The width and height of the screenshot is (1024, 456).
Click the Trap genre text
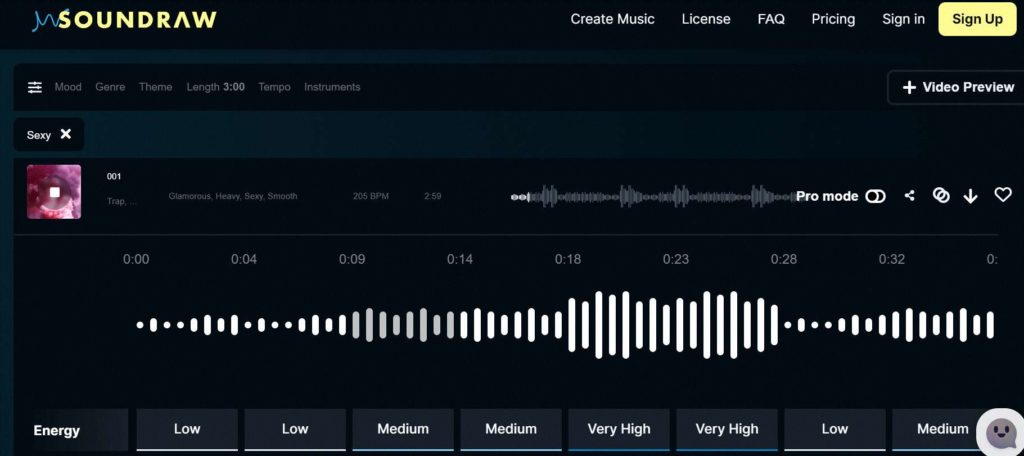122,201
